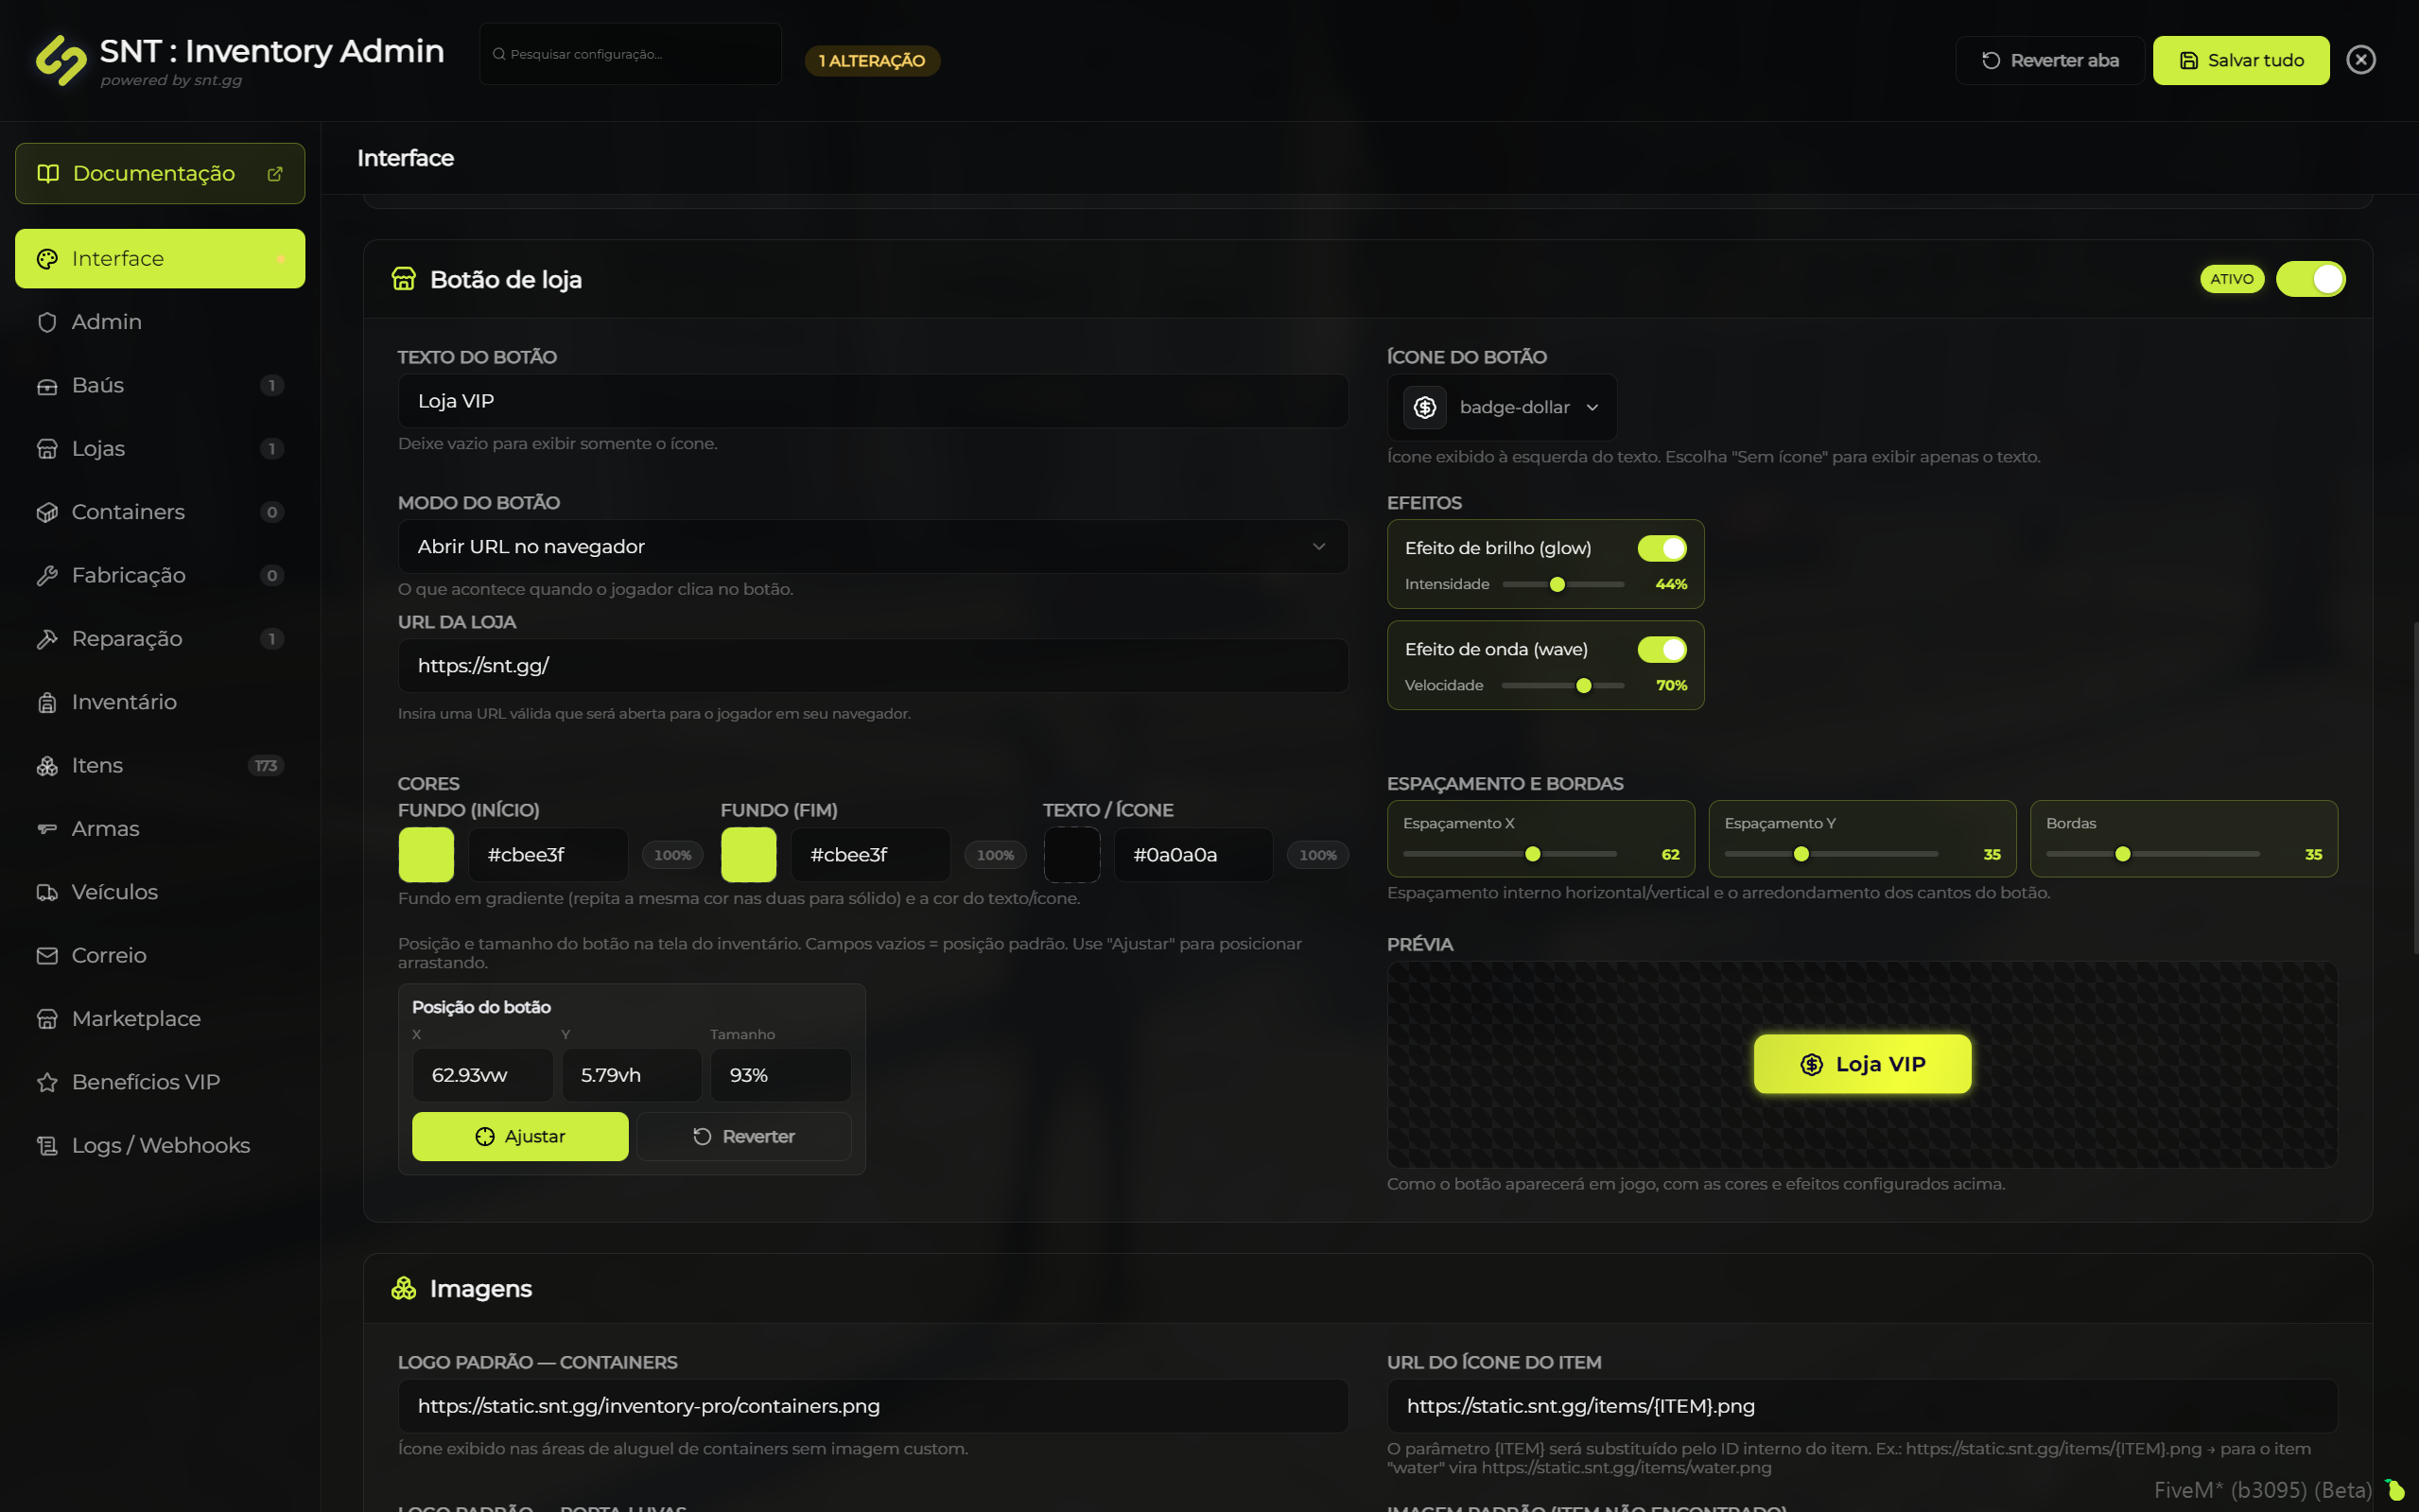2419x1512 pixels.
Task: Open the Texto / Ícone color swatch
Action: [1072, 855]
